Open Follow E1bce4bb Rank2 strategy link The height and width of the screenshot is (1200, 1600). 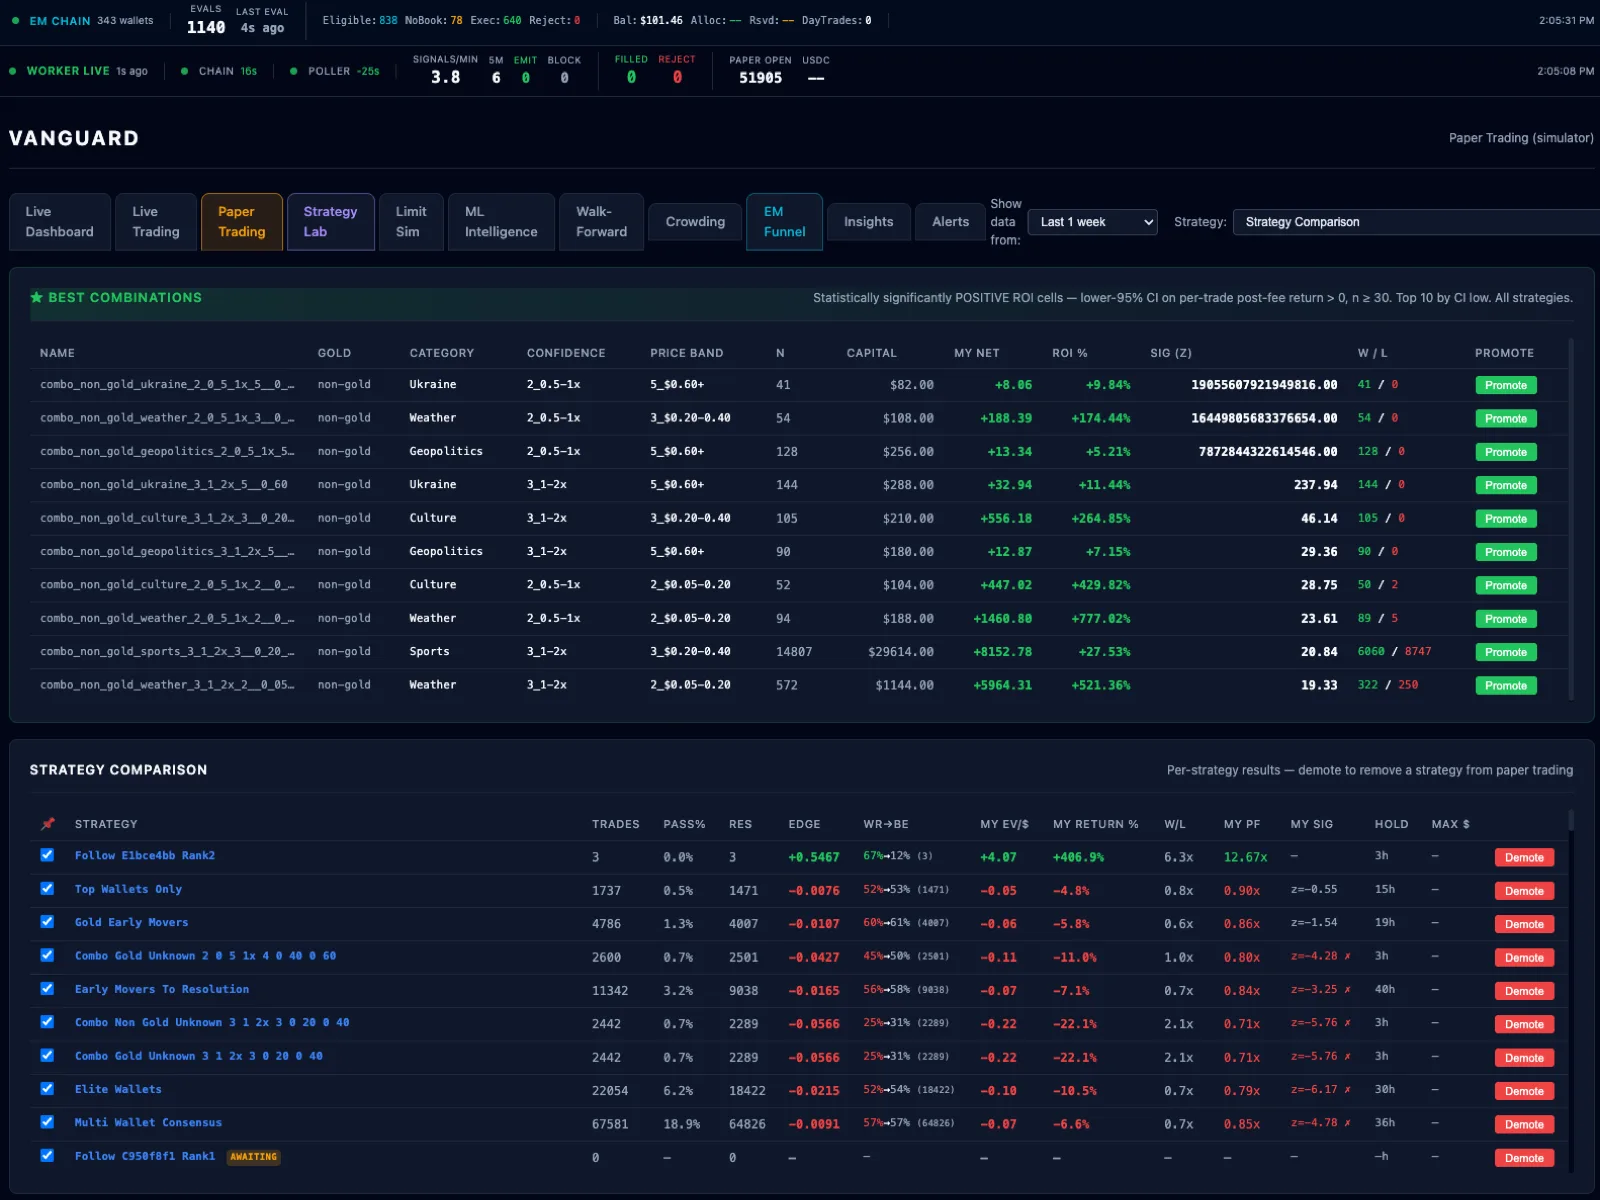tap(145, 855)
